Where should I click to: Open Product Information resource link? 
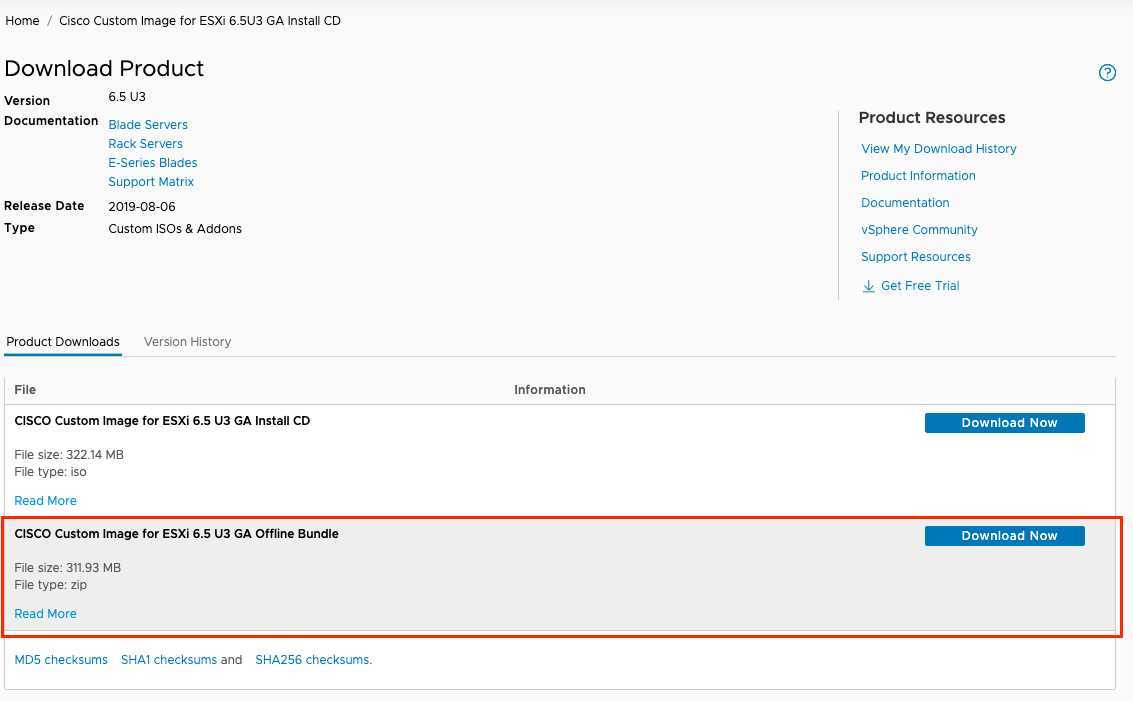pos(918,176)
